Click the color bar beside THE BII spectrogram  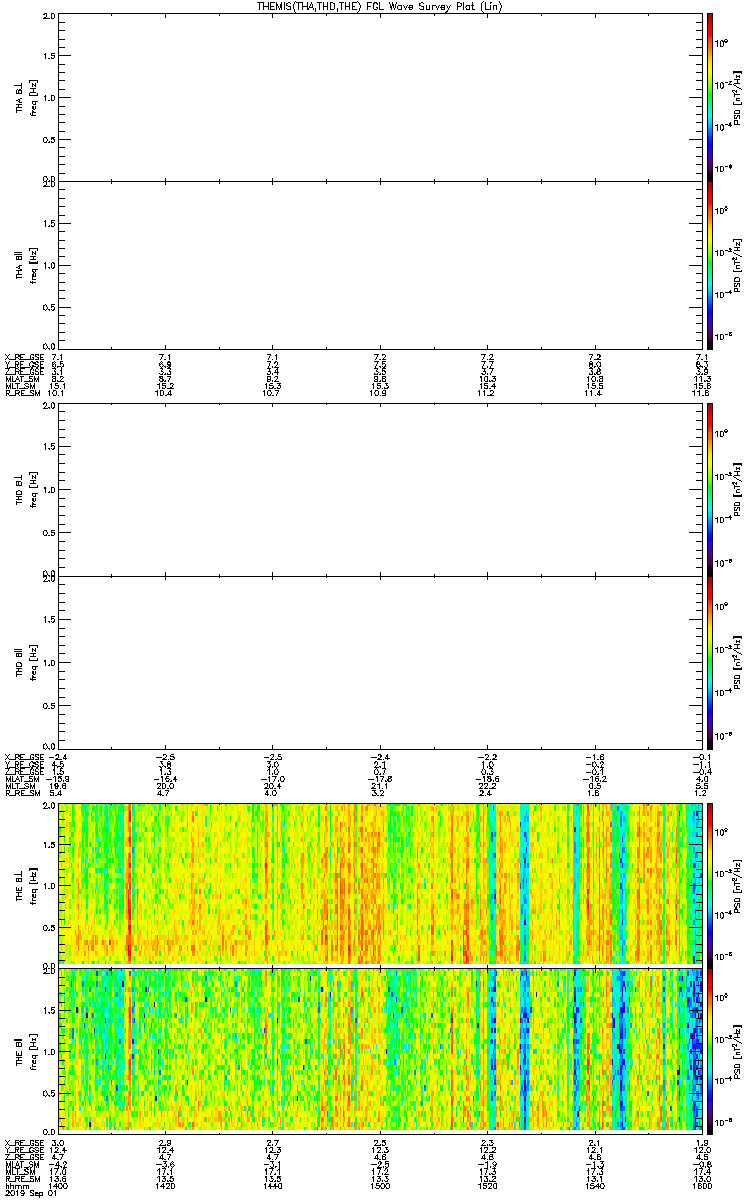point(710,1049)
